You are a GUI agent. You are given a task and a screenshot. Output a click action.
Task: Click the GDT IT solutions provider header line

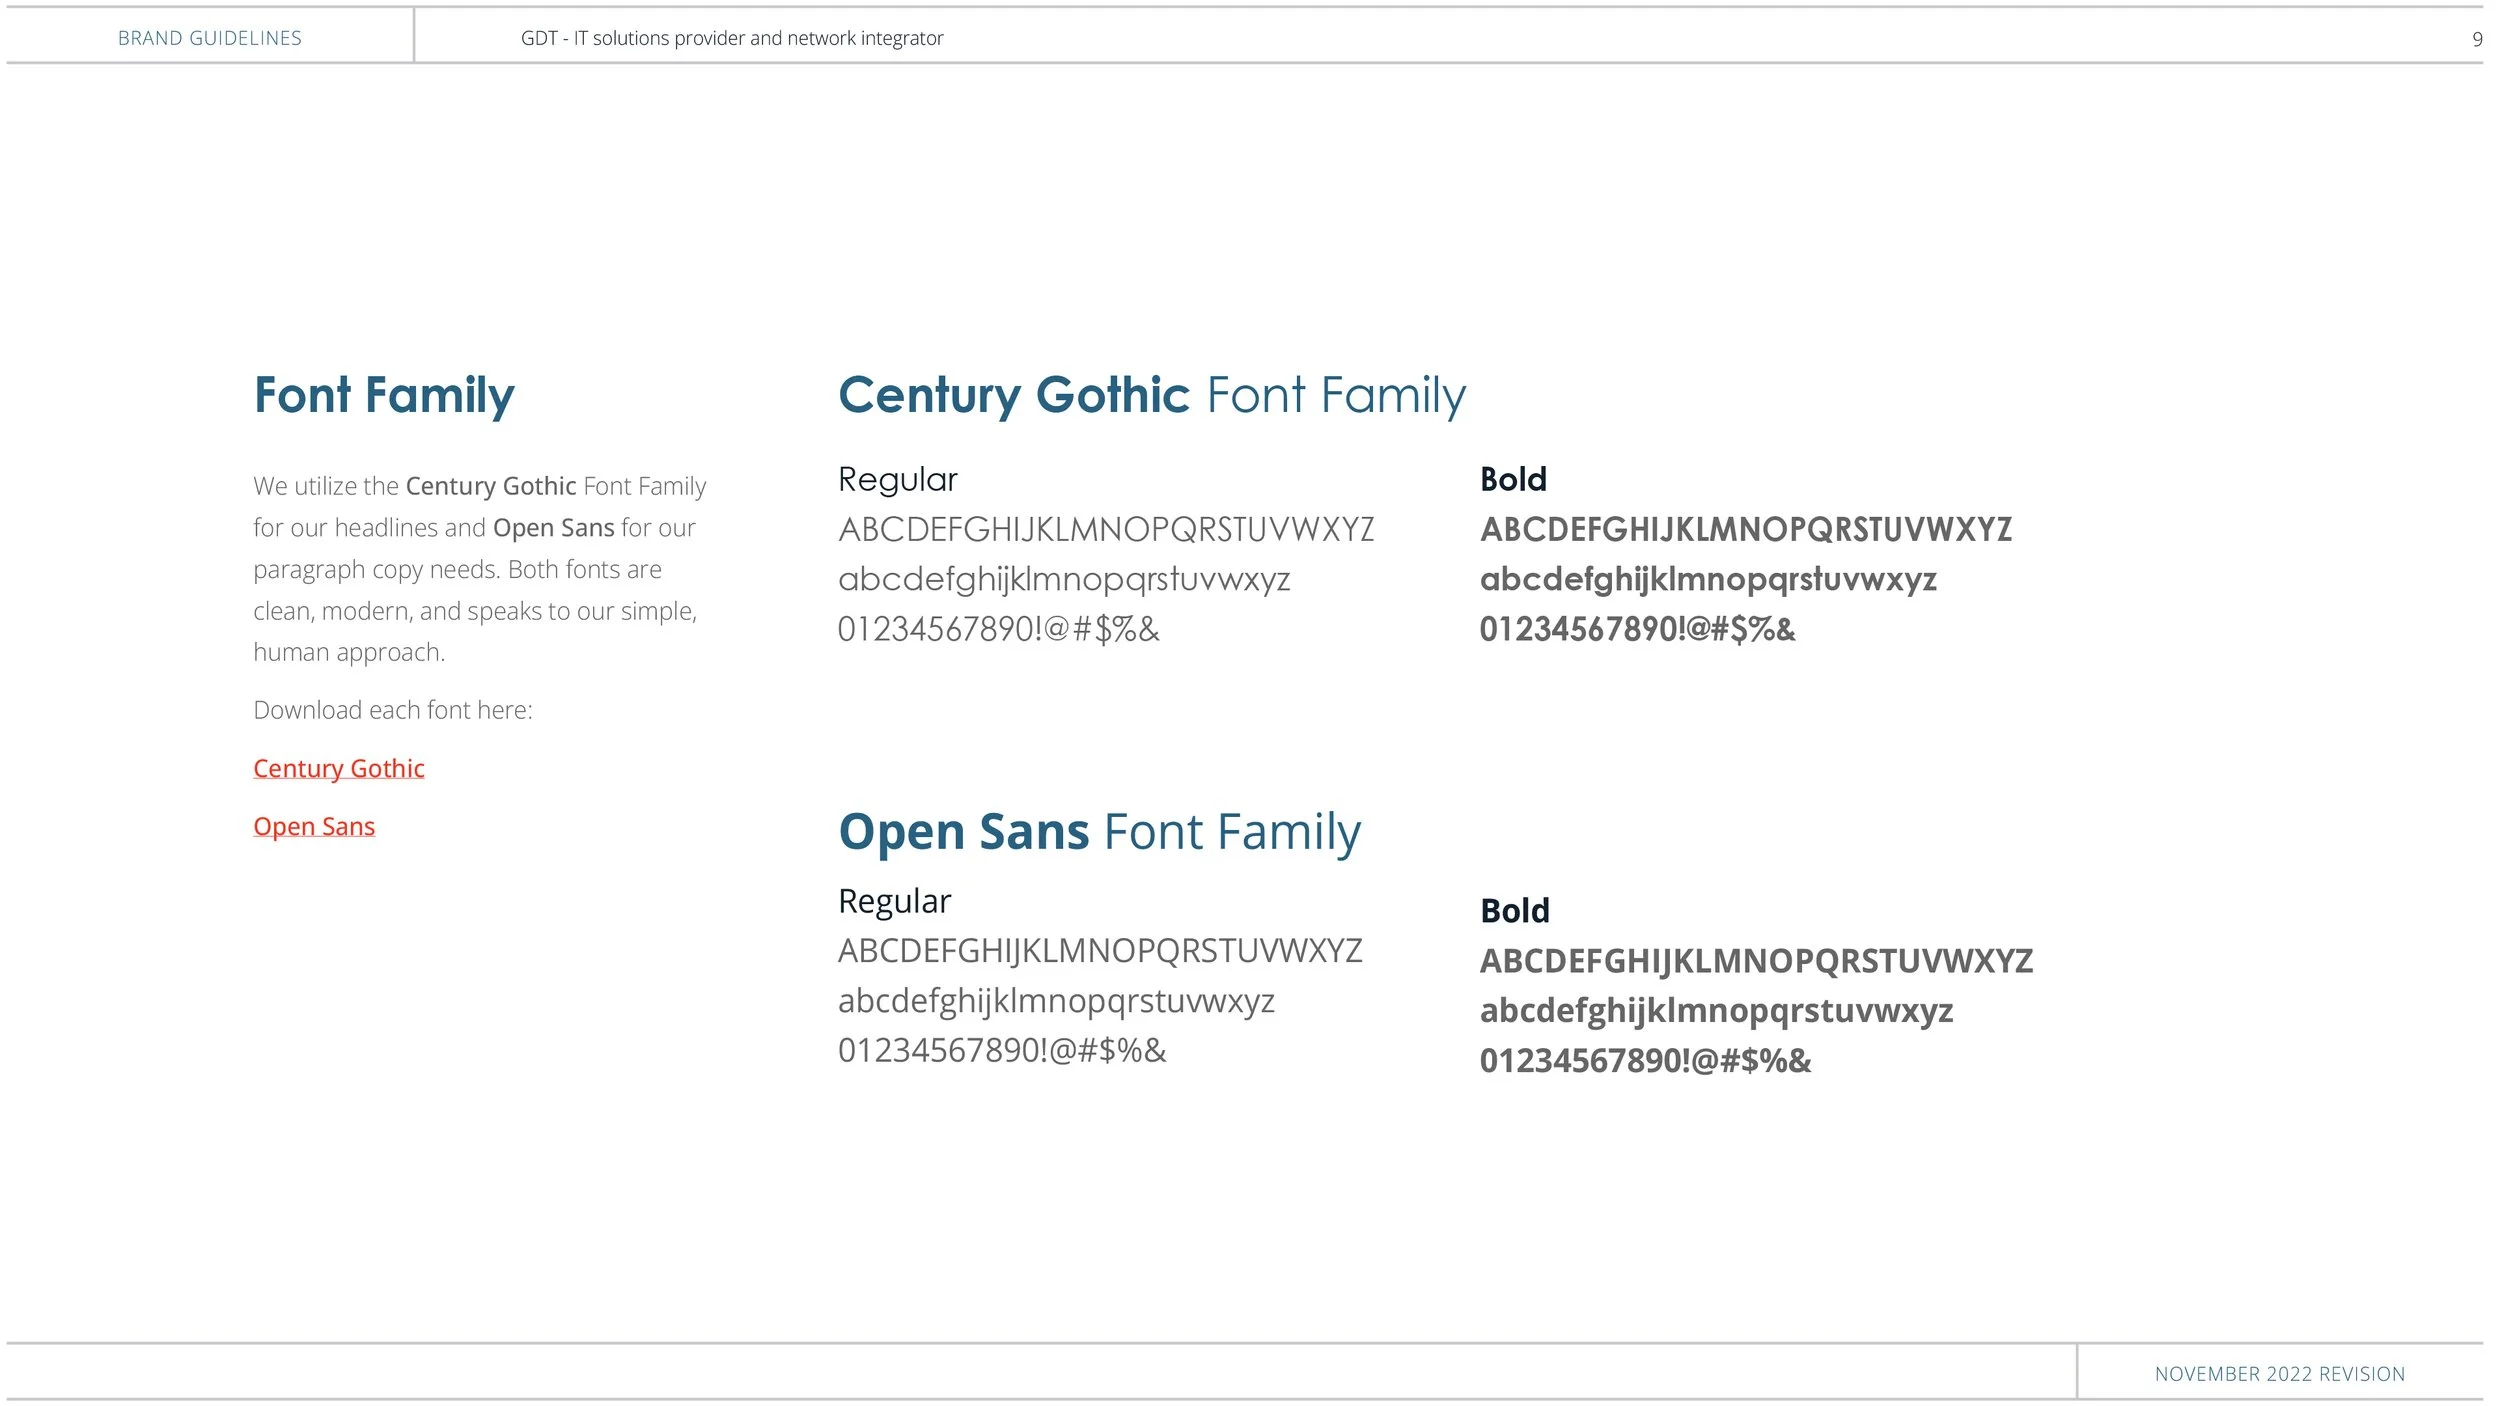732,38
